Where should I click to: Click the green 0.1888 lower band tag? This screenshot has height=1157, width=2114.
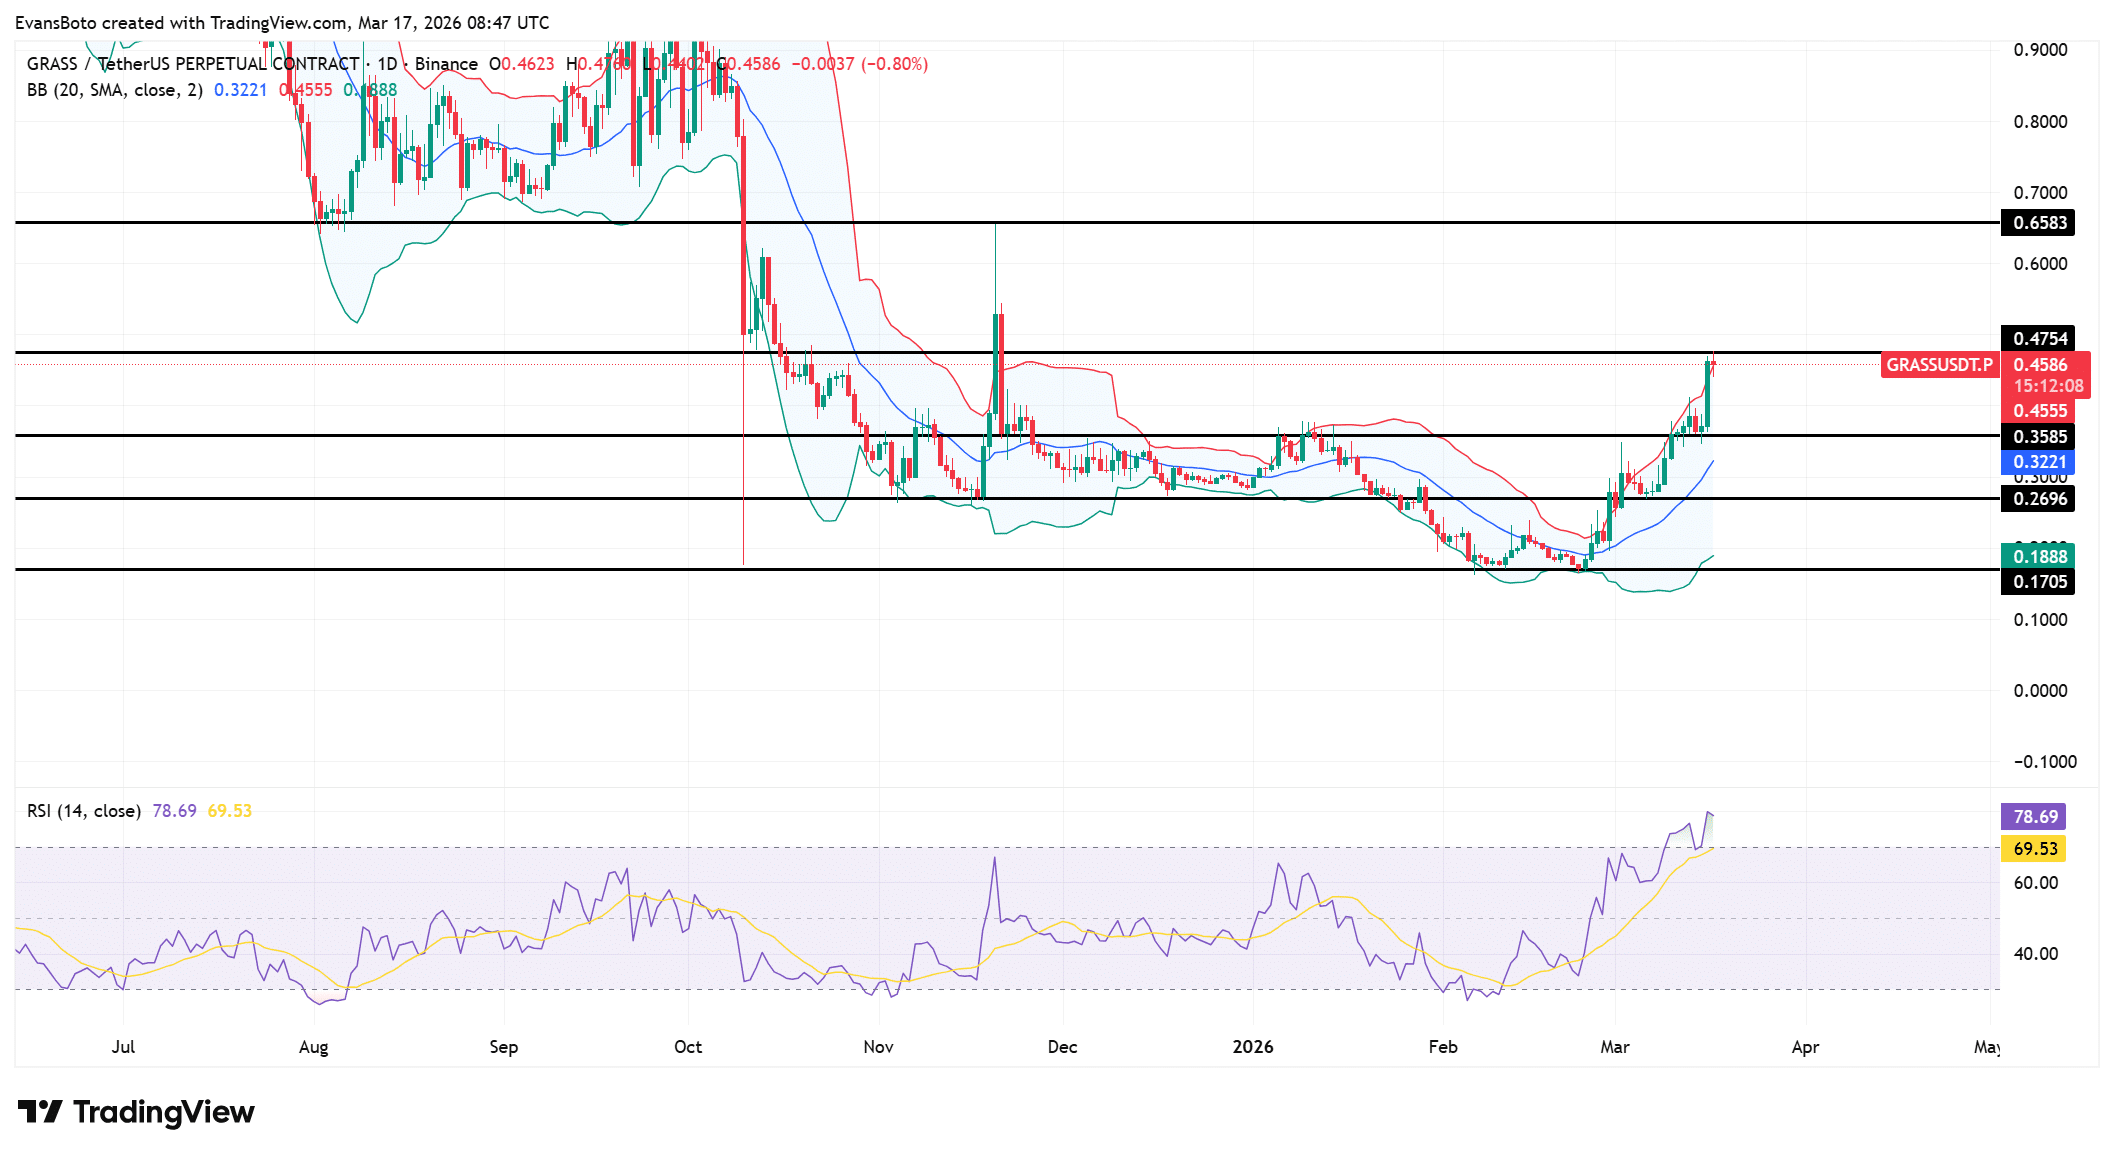tap(2038, 557)
